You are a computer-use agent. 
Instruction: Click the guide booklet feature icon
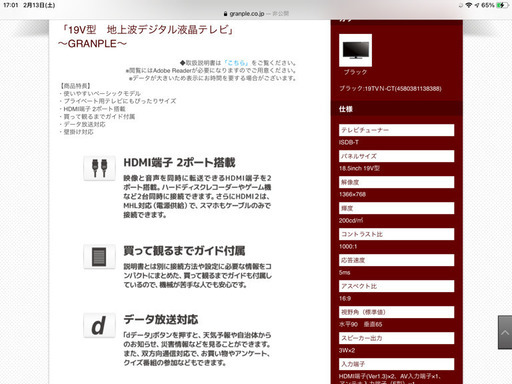pyautogui.click(x=99, y=256)
